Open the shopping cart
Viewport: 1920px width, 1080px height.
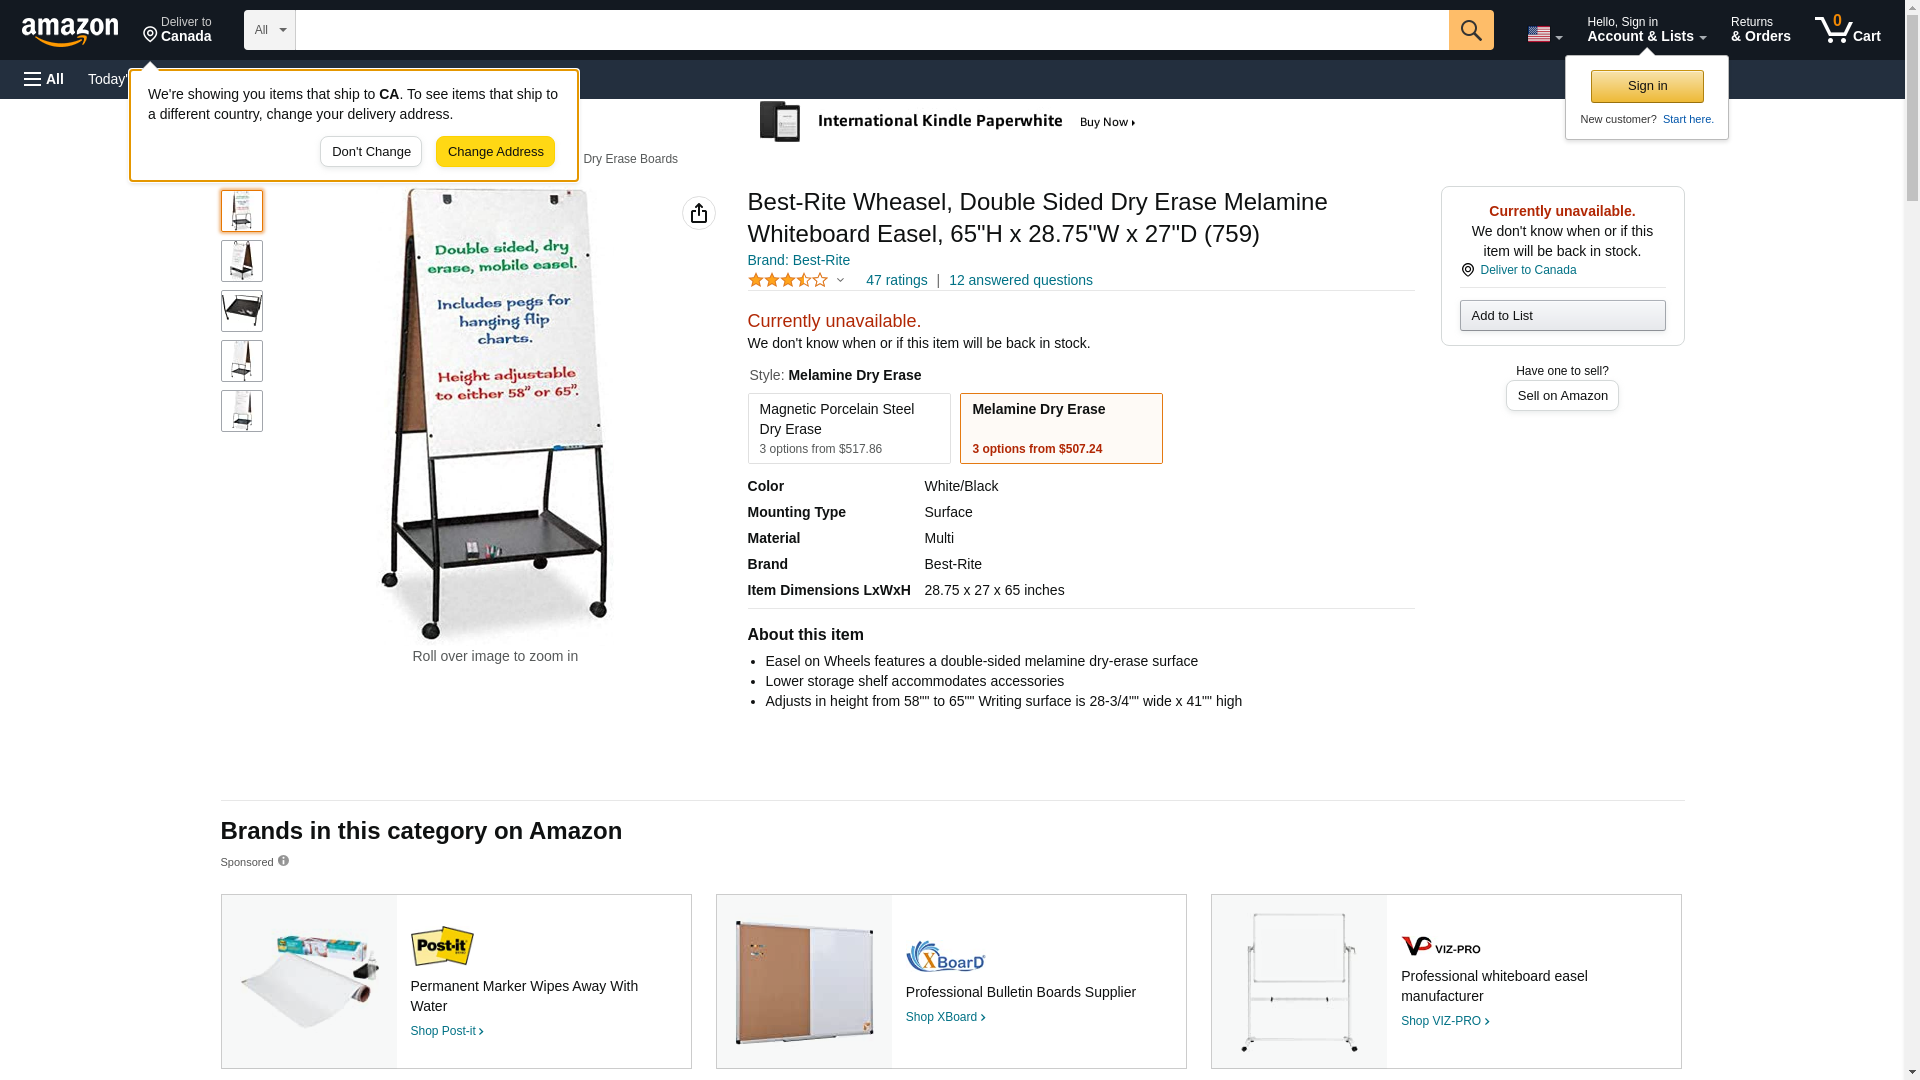[x=1847, y=30]
